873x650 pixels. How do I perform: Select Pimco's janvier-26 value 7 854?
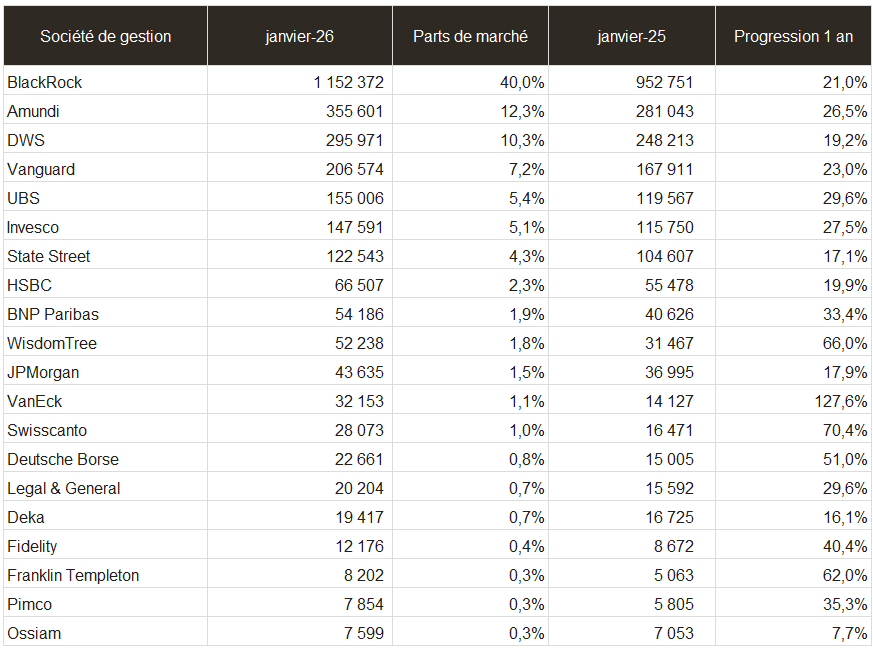coord(360,604)
